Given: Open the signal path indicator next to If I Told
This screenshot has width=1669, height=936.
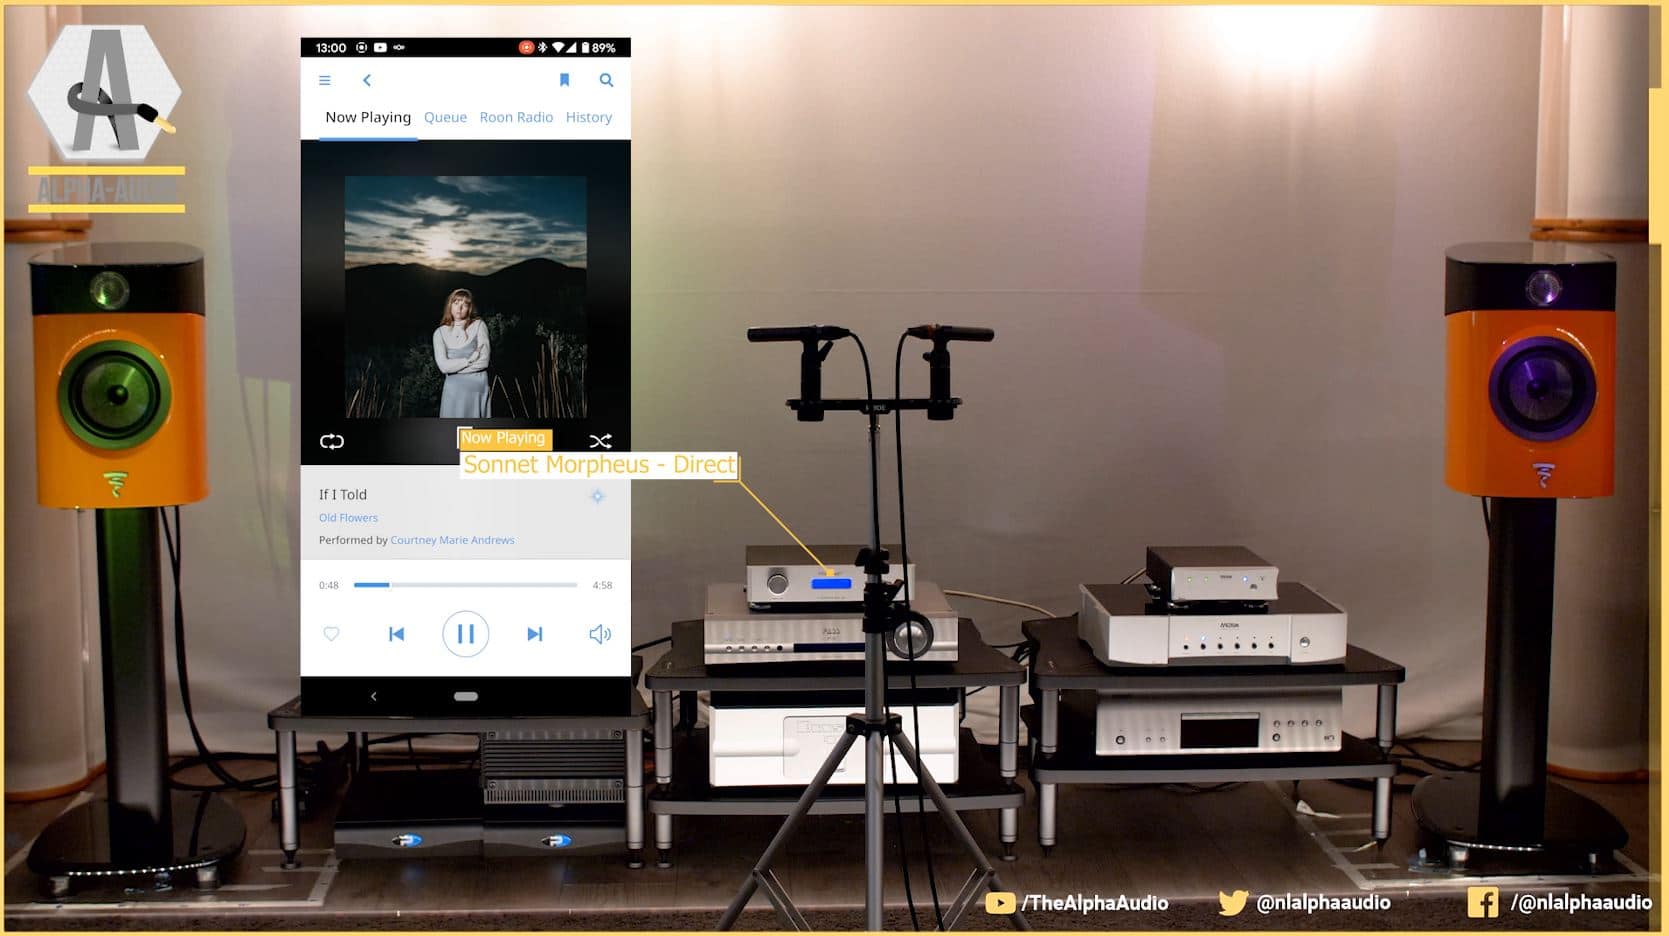Looking at the screenshot, I should point(598,496).
